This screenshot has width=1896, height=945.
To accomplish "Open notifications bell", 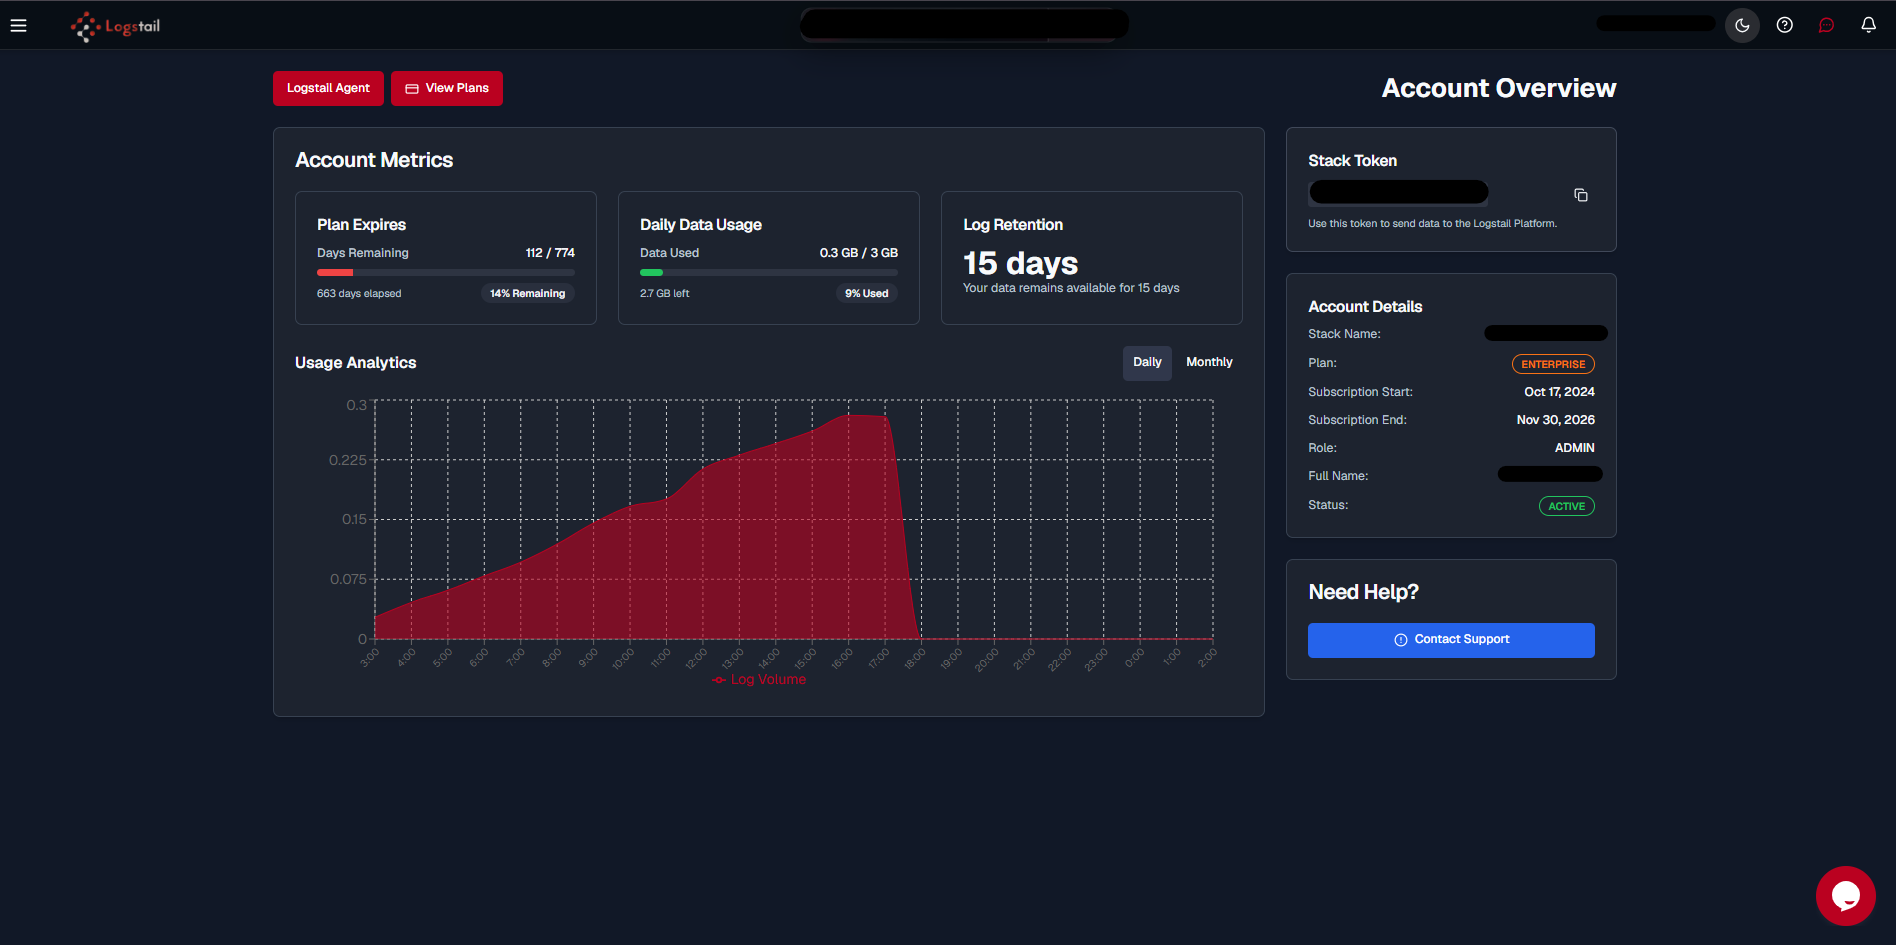I will (1868, 25).
